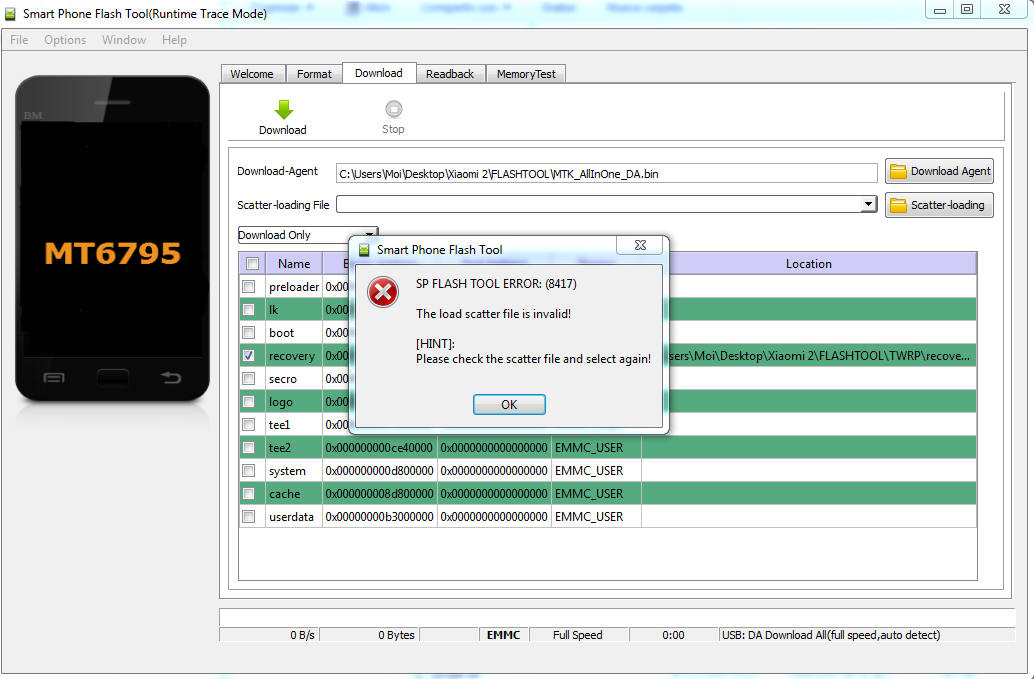Close the Smart Phone Flash Tool error dialog

[640, 245]
